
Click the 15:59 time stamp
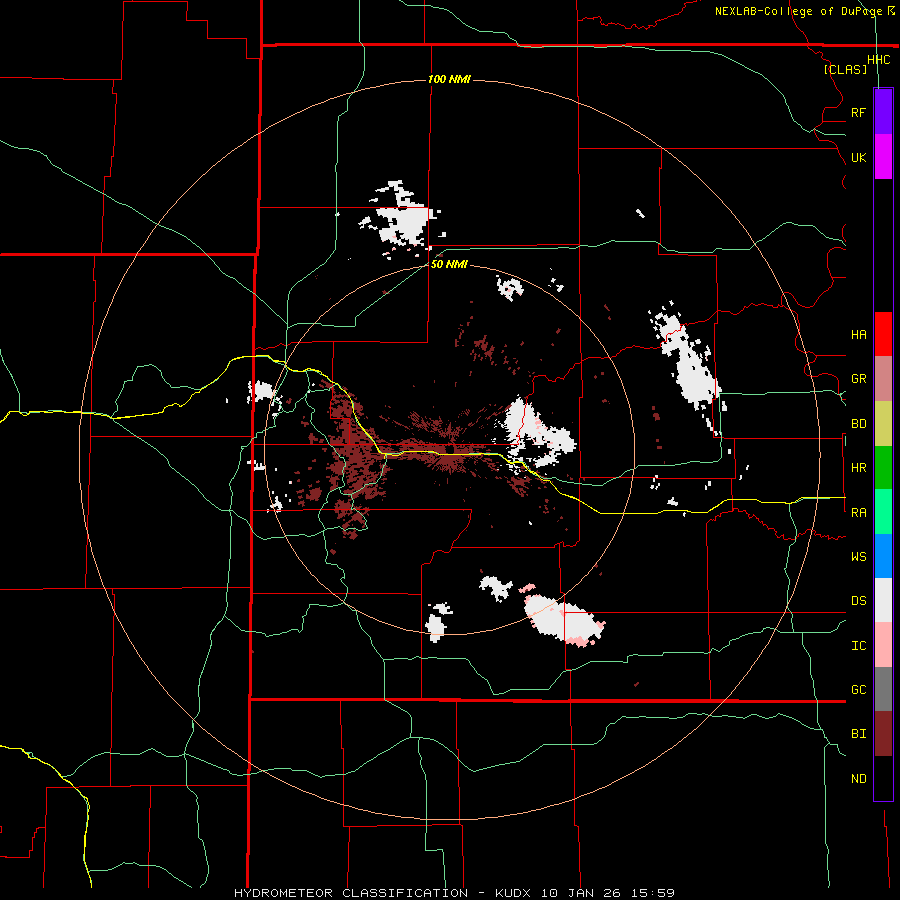(x=654, y=893)
